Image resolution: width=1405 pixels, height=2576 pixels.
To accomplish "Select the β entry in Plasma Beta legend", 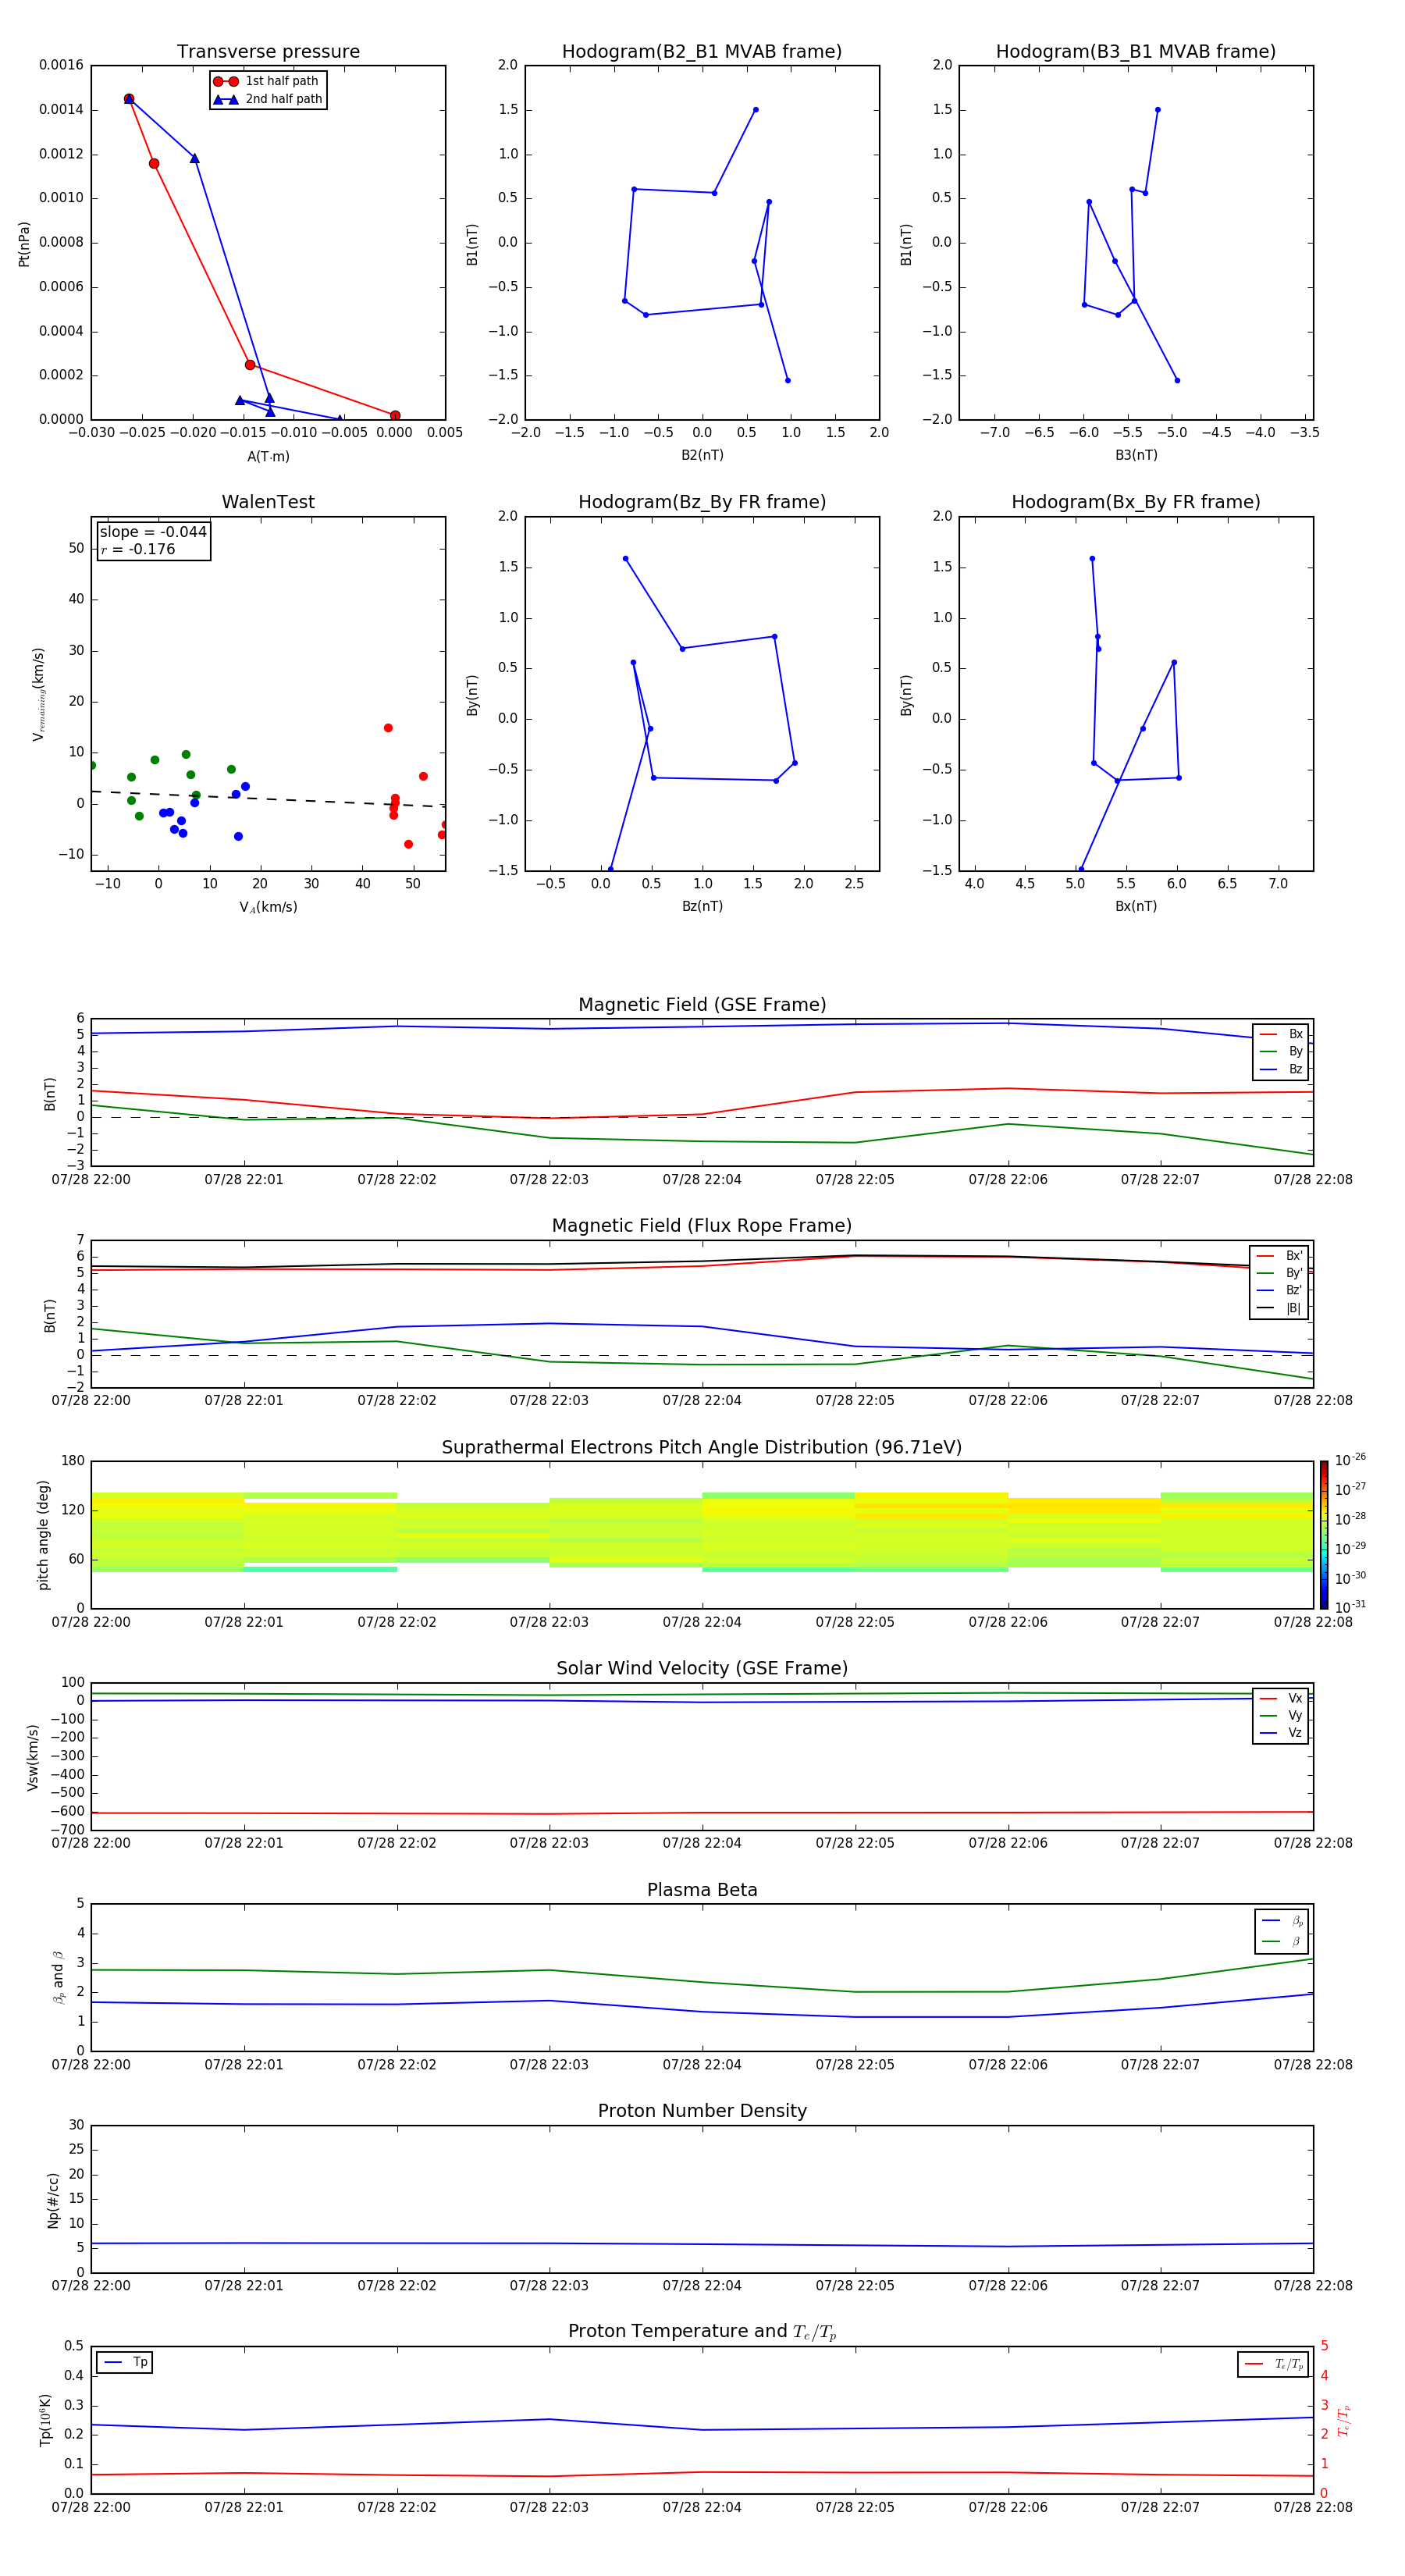I will [x=1282, y=1941].
